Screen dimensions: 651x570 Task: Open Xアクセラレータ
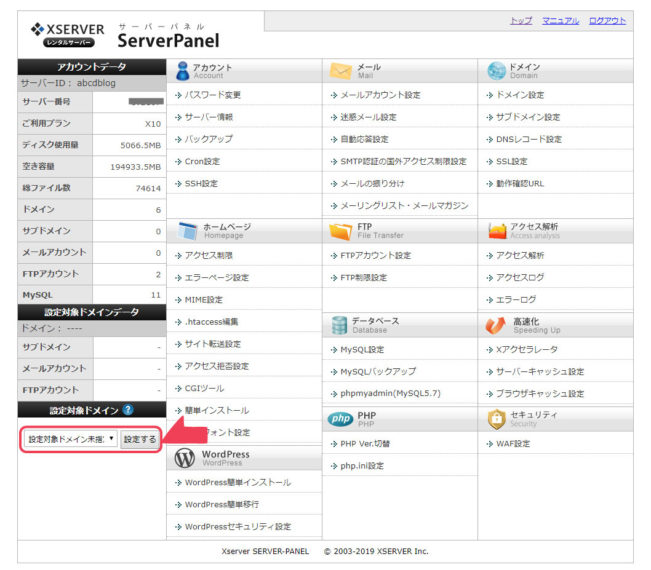pos(526,350)
